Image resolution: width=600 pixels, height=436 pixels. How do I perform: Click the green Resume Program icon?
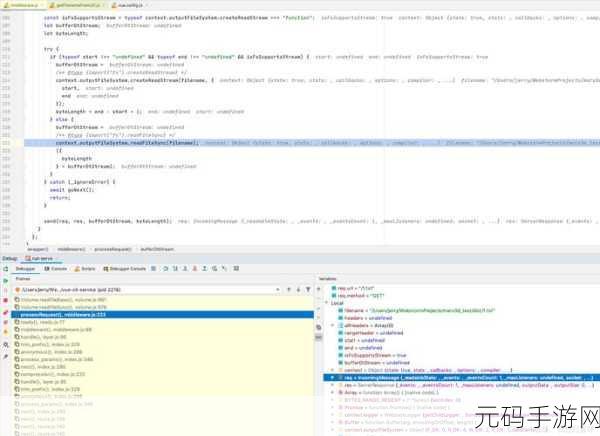point(5,281)
